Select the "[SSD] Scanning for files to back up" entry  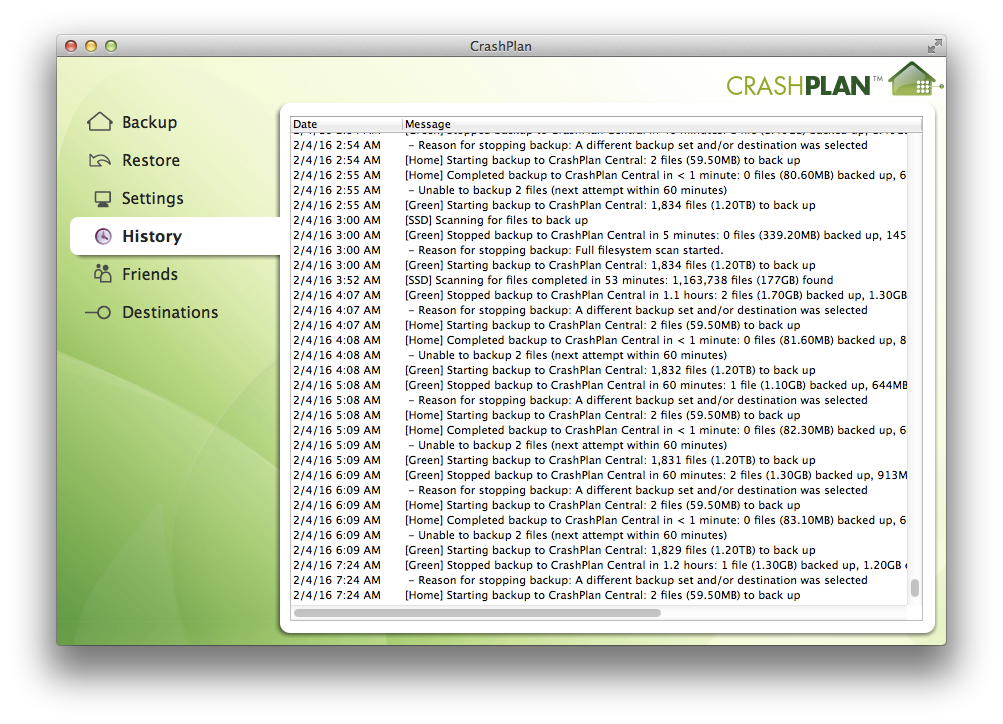(x=599, y=220)
